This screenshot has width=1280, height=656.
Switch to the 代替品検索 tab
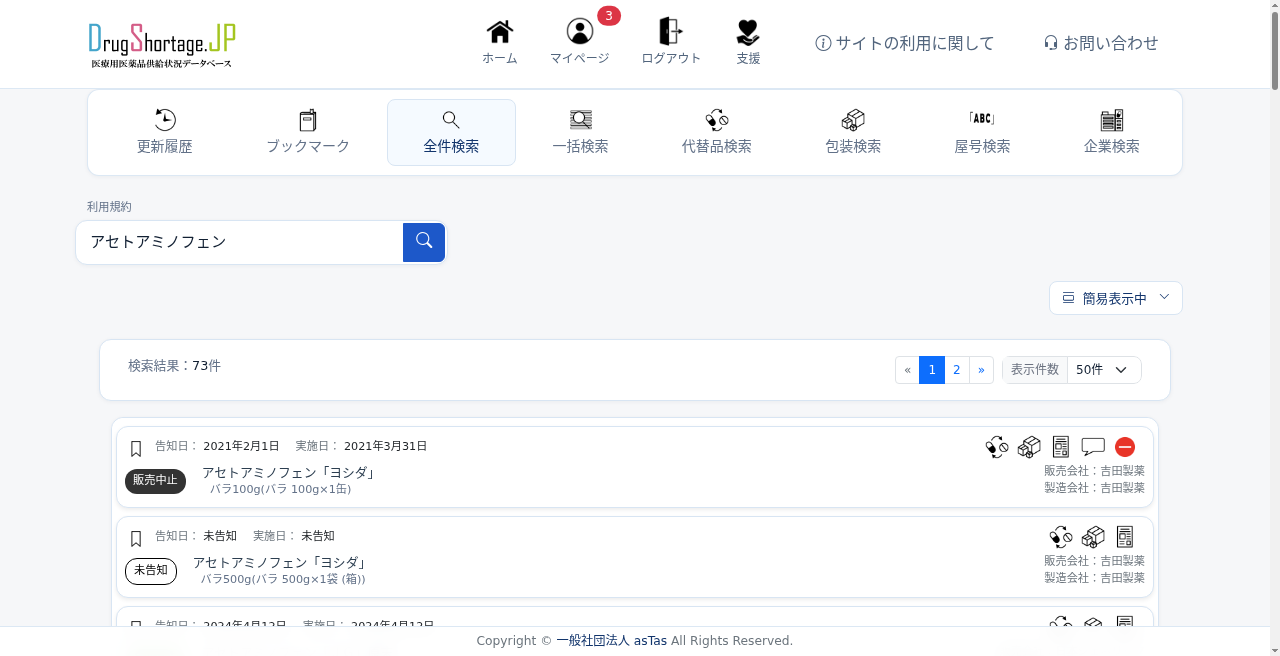pyautogui.click(x=717, y=132)
